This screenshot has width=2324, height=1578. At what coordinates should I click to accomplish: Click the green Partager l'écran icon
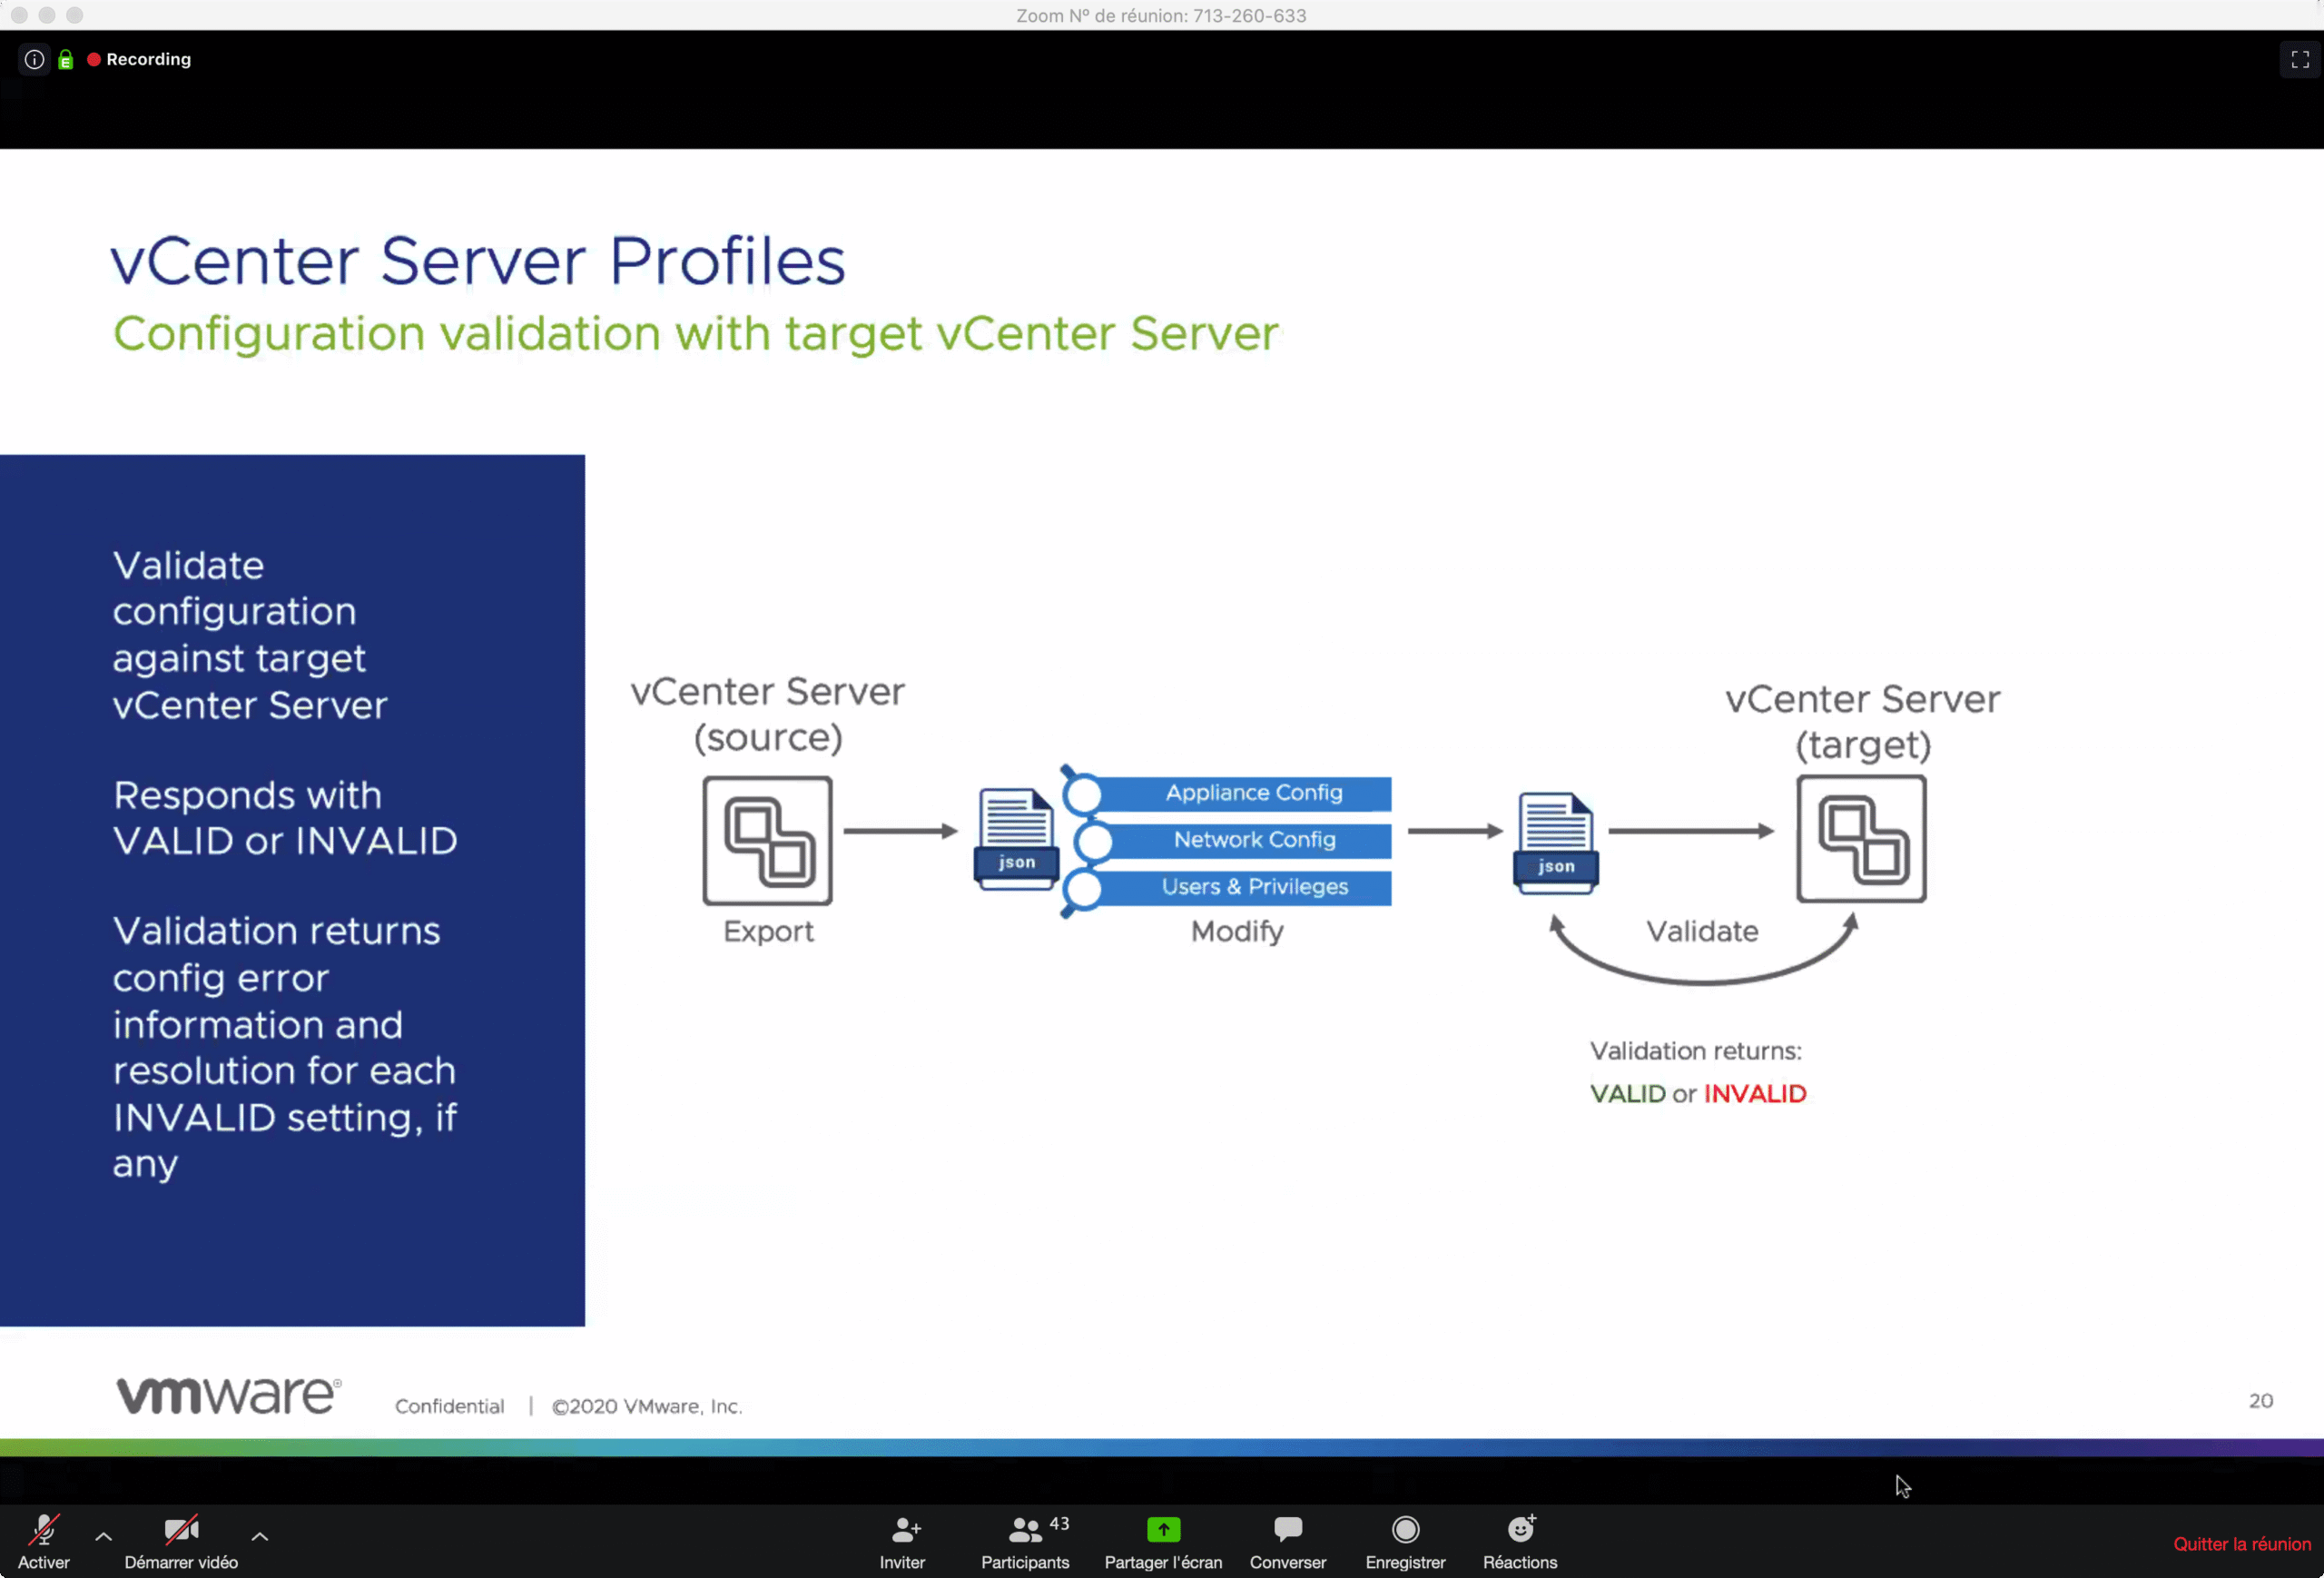(1163, 1529)
